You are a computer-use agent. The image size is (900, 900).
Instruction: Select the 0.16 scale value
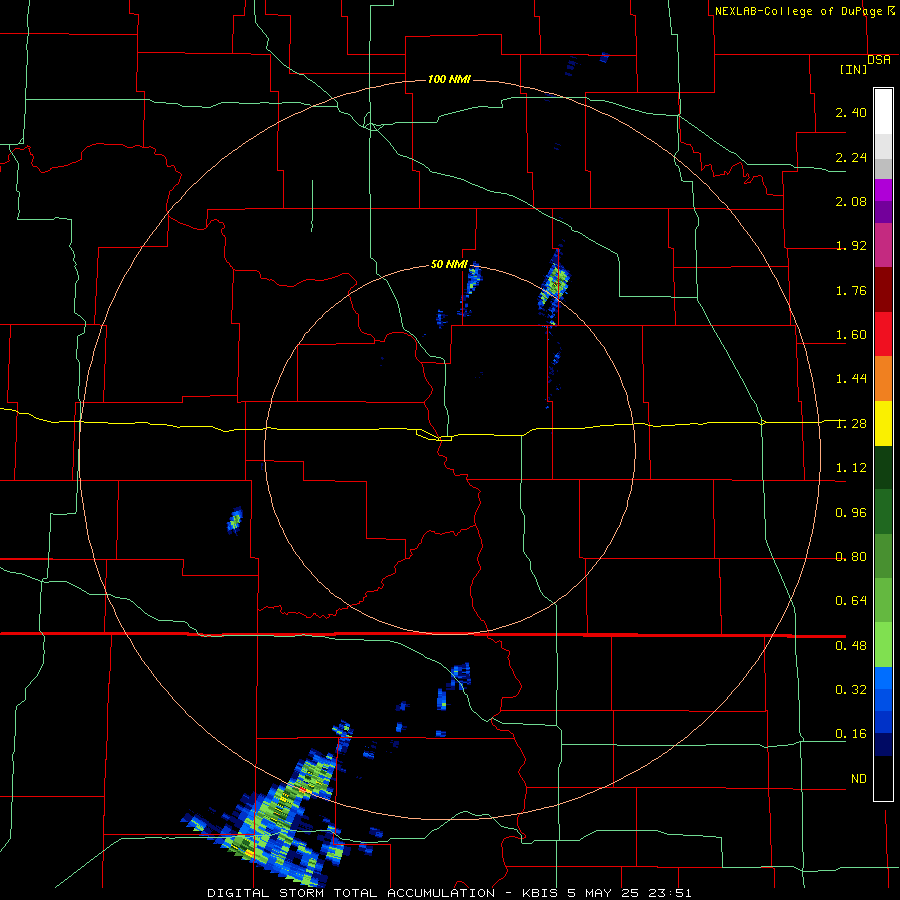851,734
